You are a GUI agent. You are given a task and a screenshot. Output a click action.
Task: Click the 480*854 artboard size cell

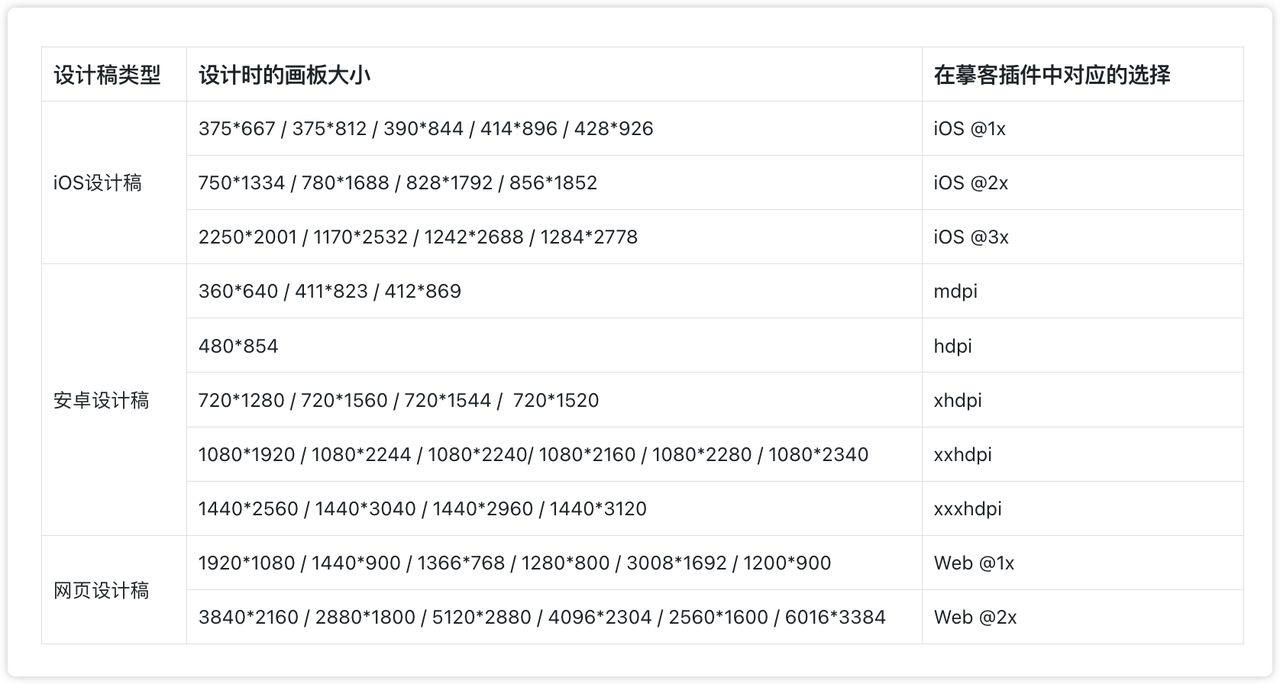[238, 346]
